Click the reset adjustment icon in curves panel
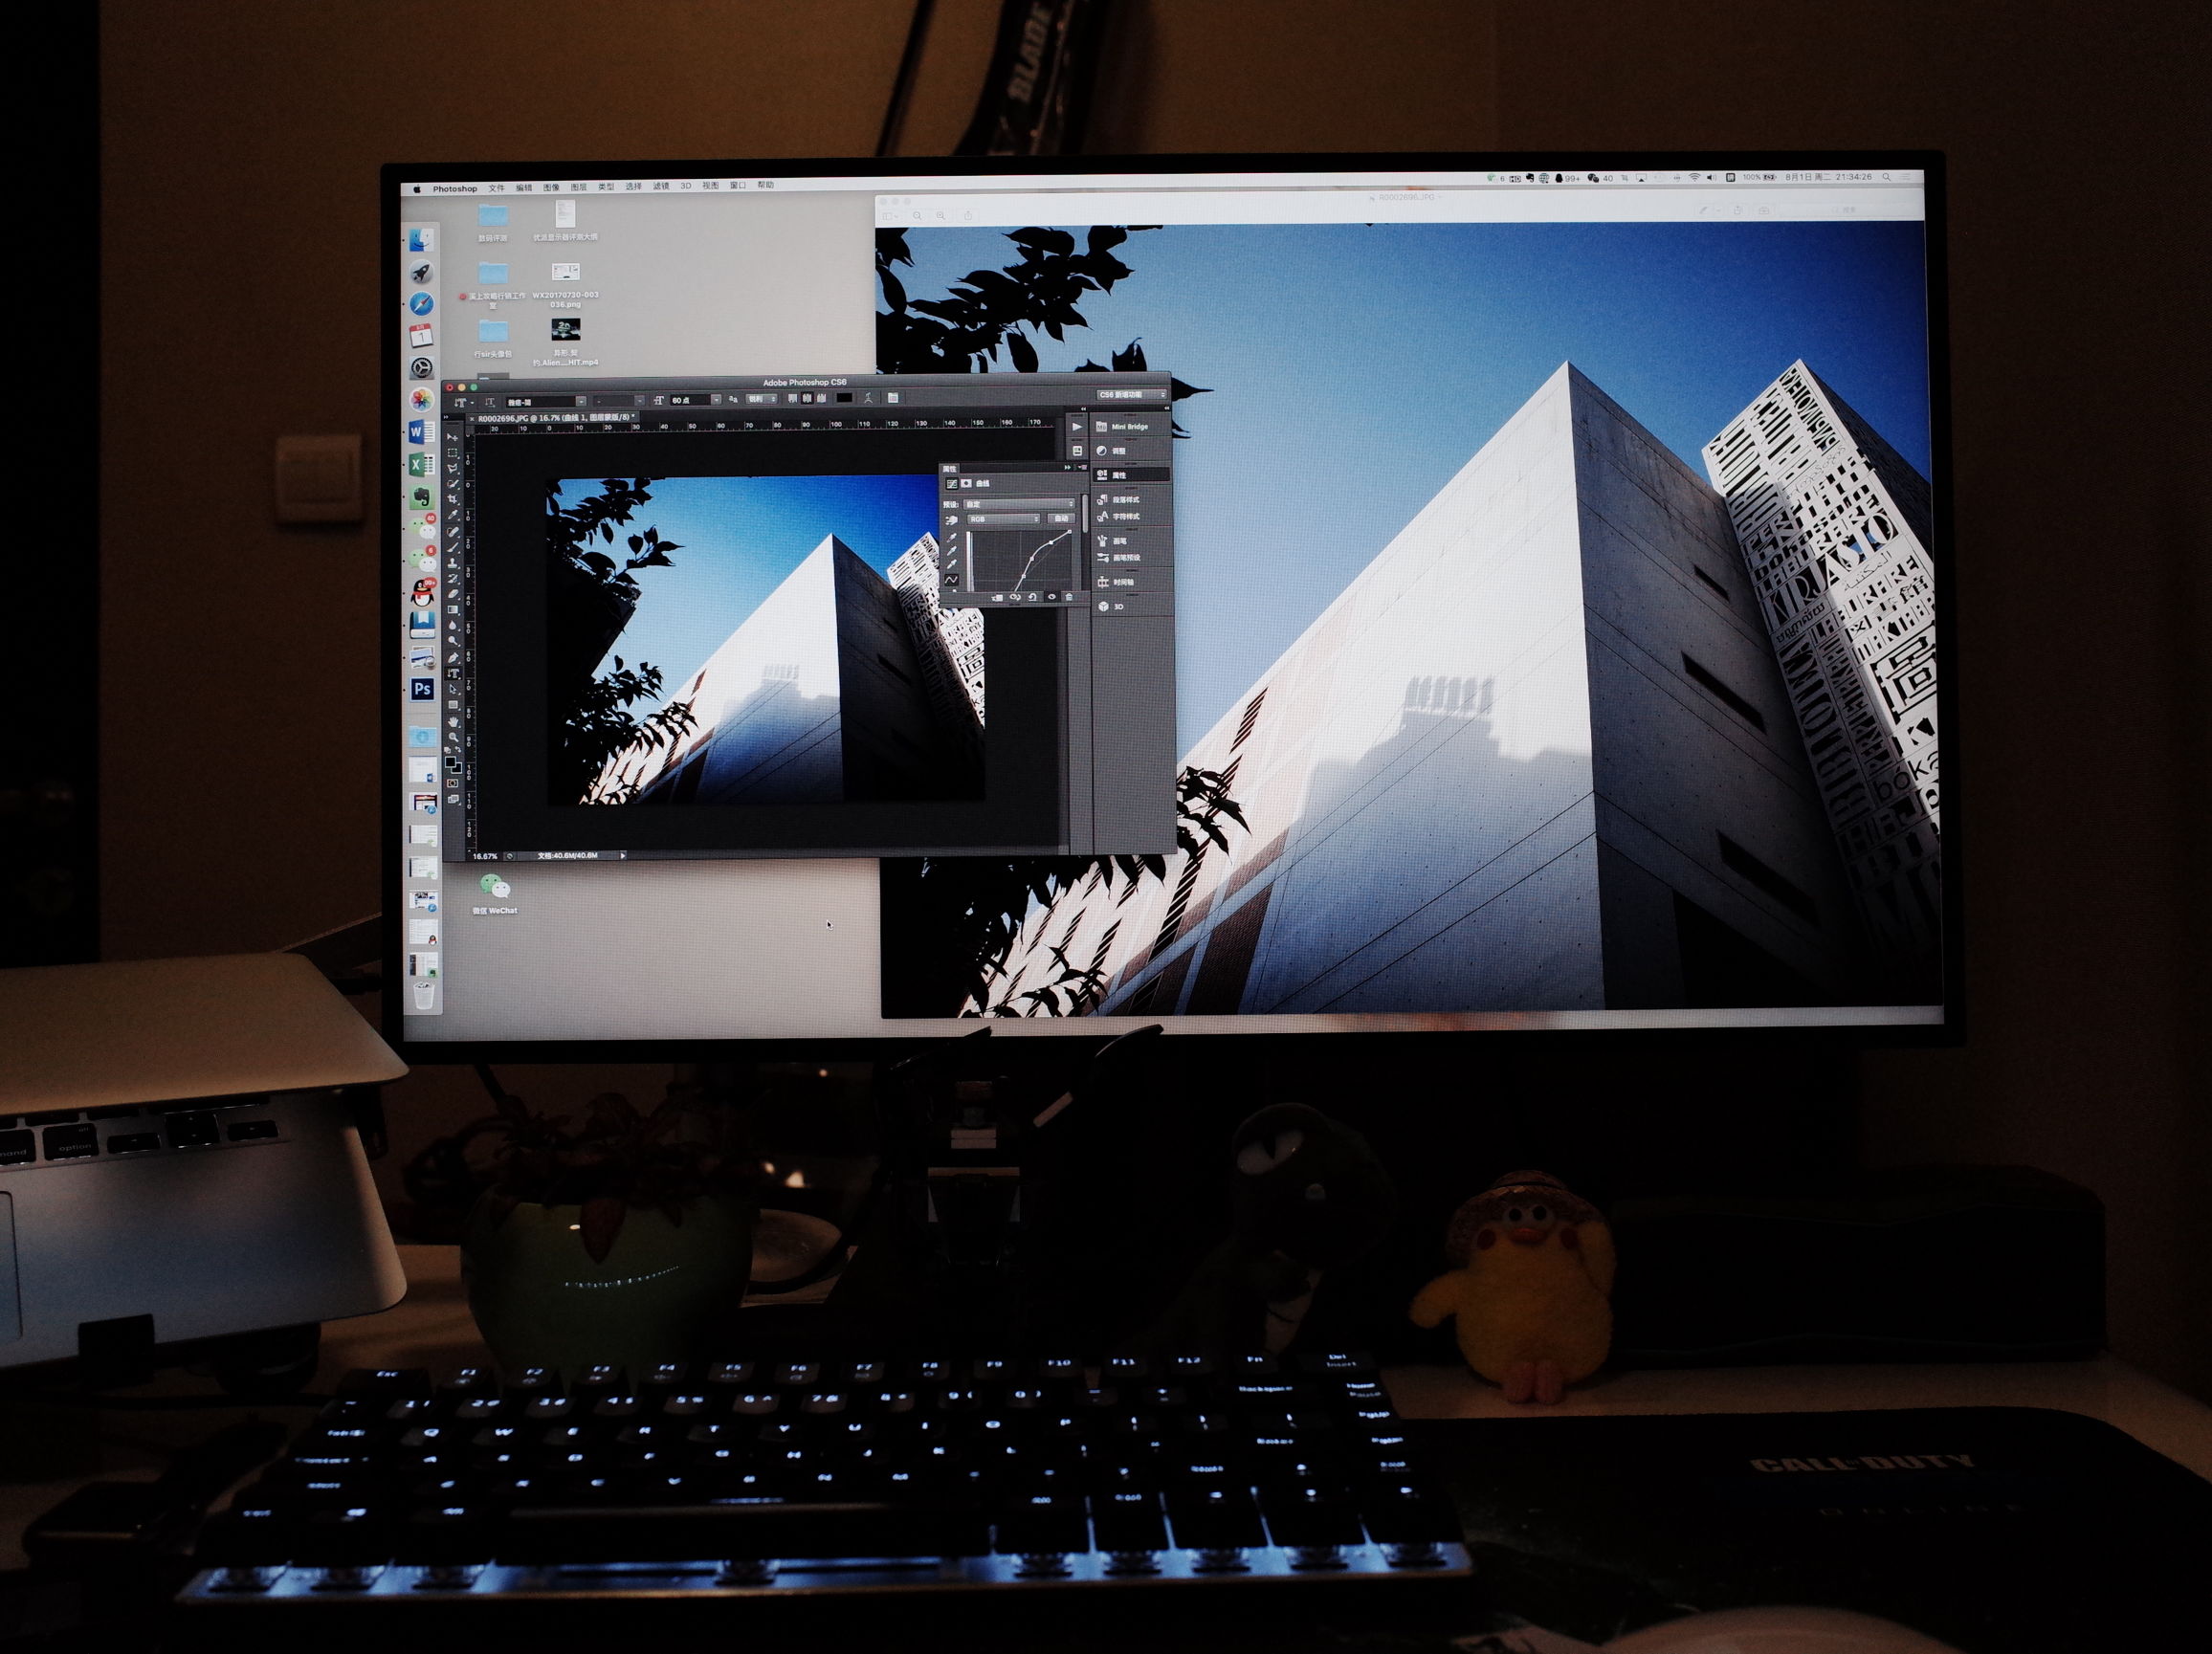Image resolution: width=2212 pixels, height=1654 pixels. (x=1032, y=597)
